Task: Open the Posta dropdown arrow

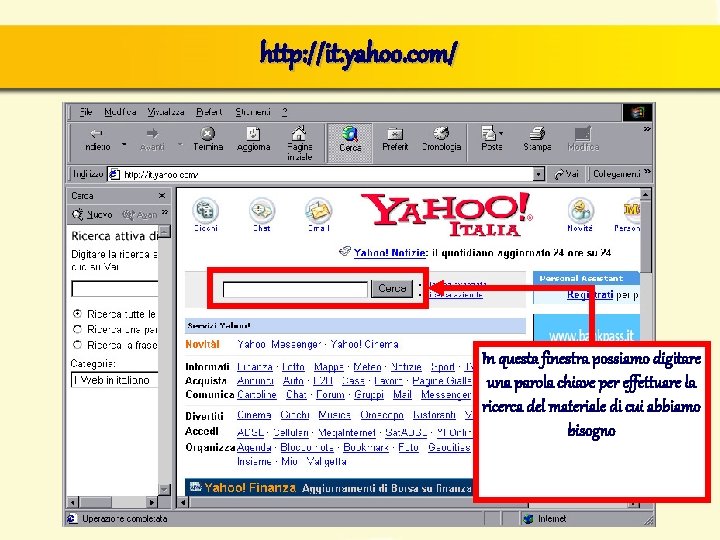Action: tap(501, 133)
